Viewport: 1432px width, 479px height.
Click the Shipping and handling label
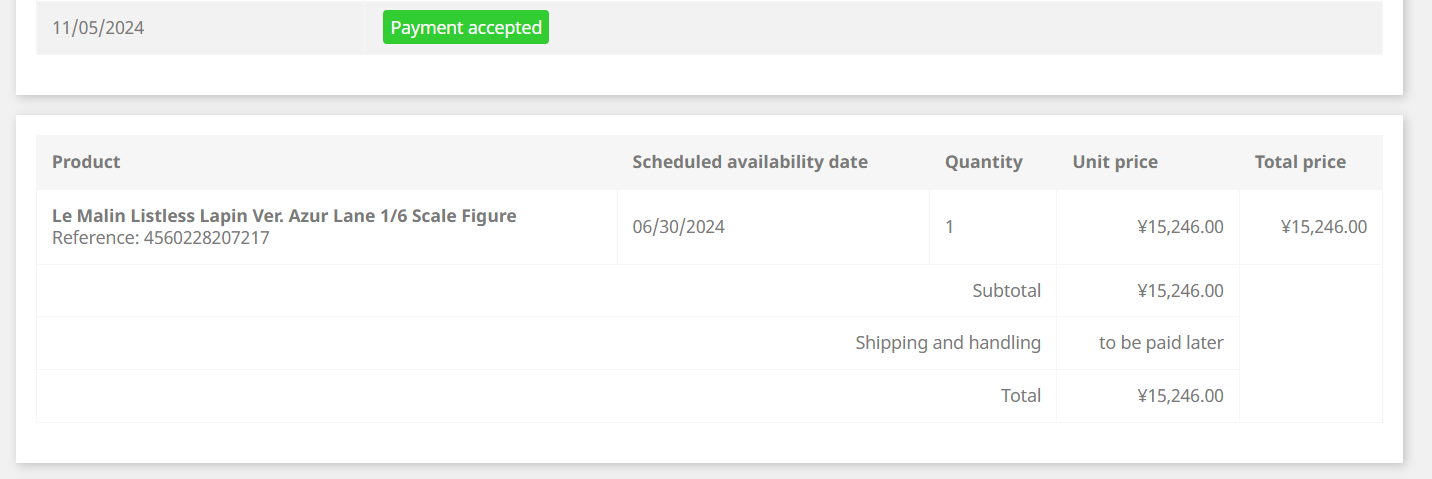tap(948, 343)
